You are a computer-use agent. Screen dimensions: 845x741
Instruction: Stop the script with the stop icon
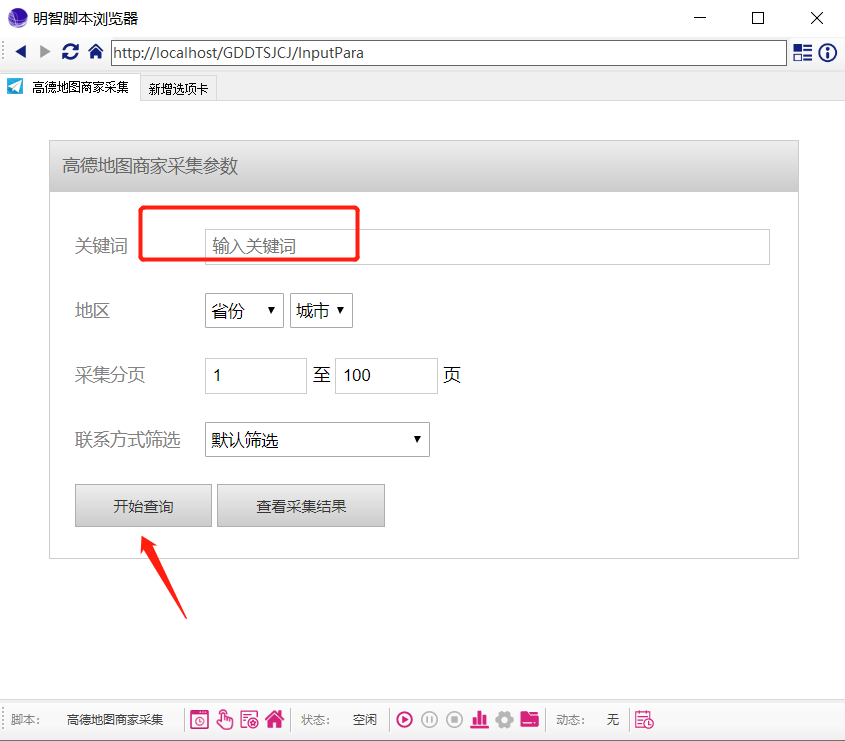pos(454,719)
